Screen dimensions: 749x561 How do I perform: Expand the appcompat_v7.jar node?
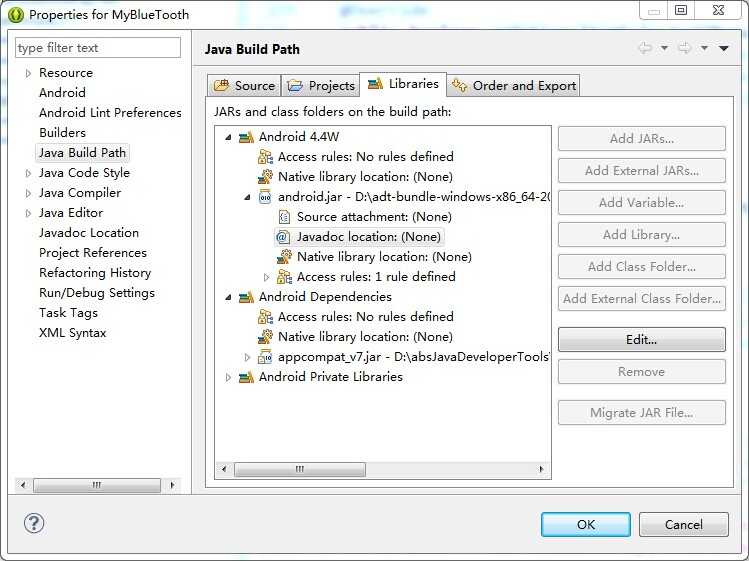click(x=247, y=357)
